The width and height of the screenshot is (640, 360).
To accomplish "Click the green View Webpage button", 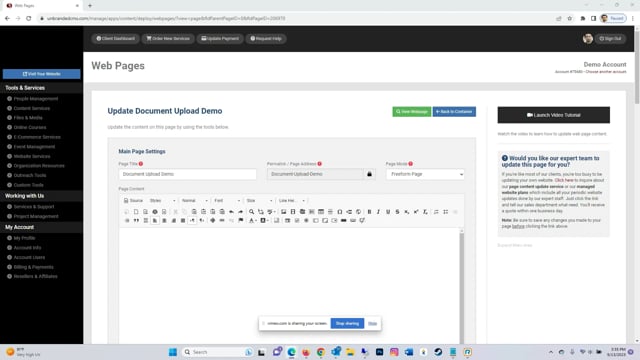I will 411,111.
